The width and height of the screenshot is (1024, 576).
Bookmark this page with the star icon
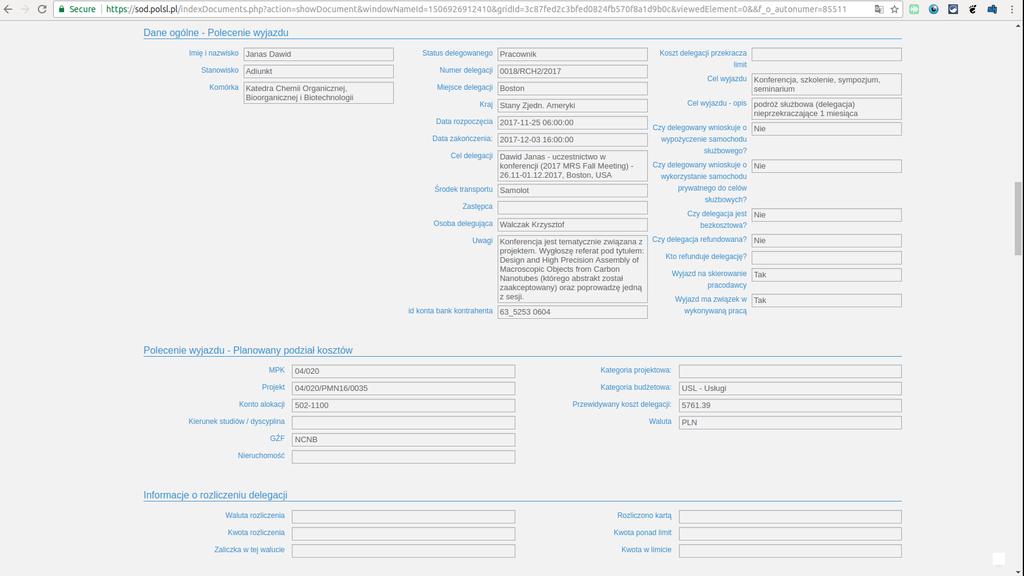(895, 9)
